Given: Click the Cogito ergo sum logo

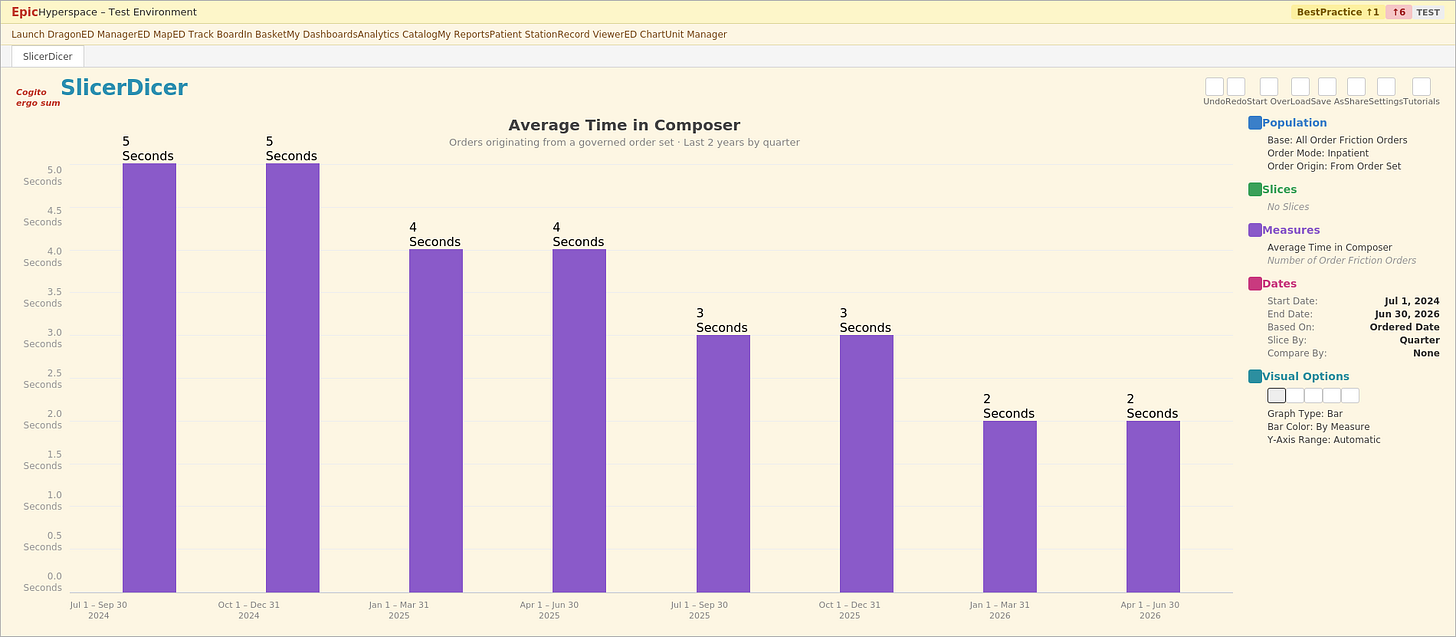Looking at the screenshot, I should pos(38,97).
